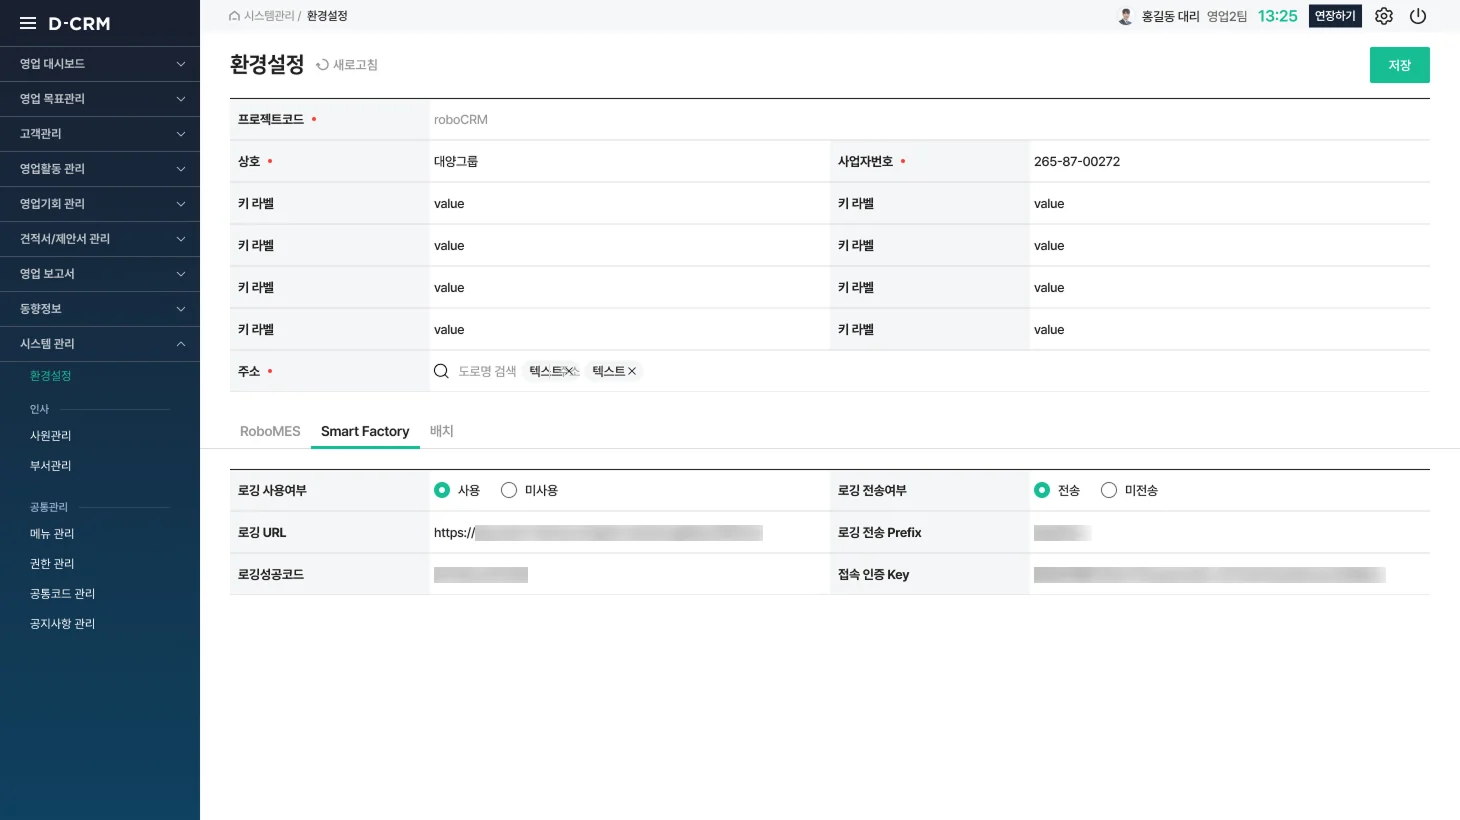This screenshot has height=820, width=1460.
Task: Expand 동향정보 menu
Action: pos(100,309)
